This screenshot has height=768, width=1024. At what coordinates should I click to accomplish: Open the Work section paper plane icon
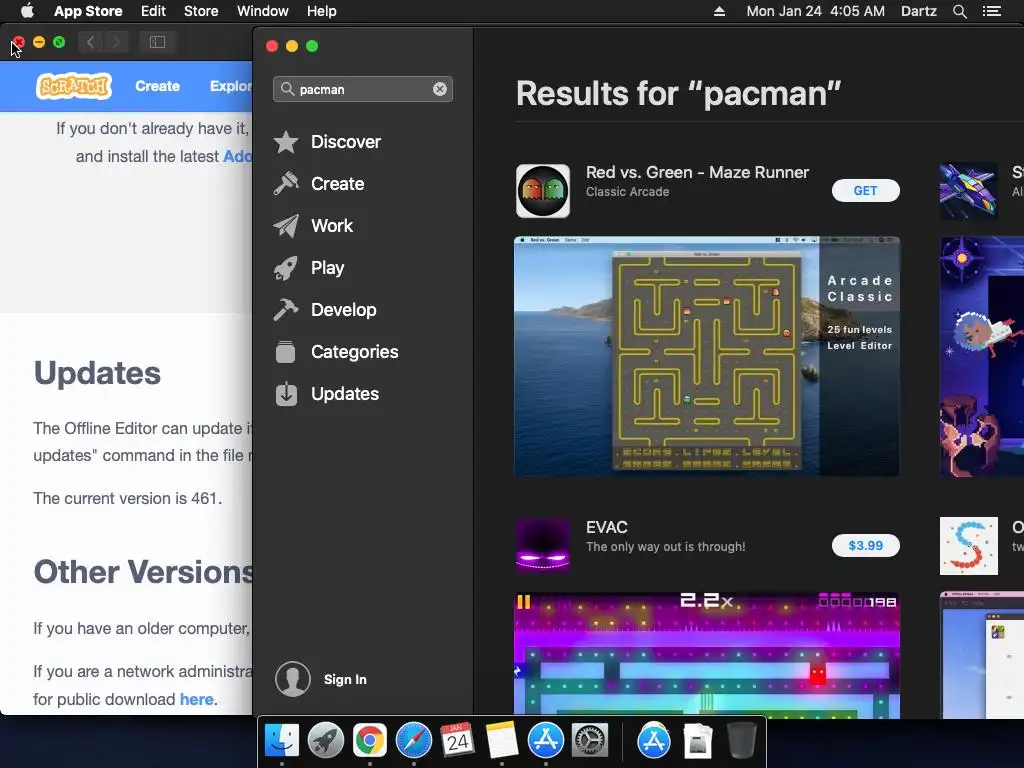[x=286, y=226]
